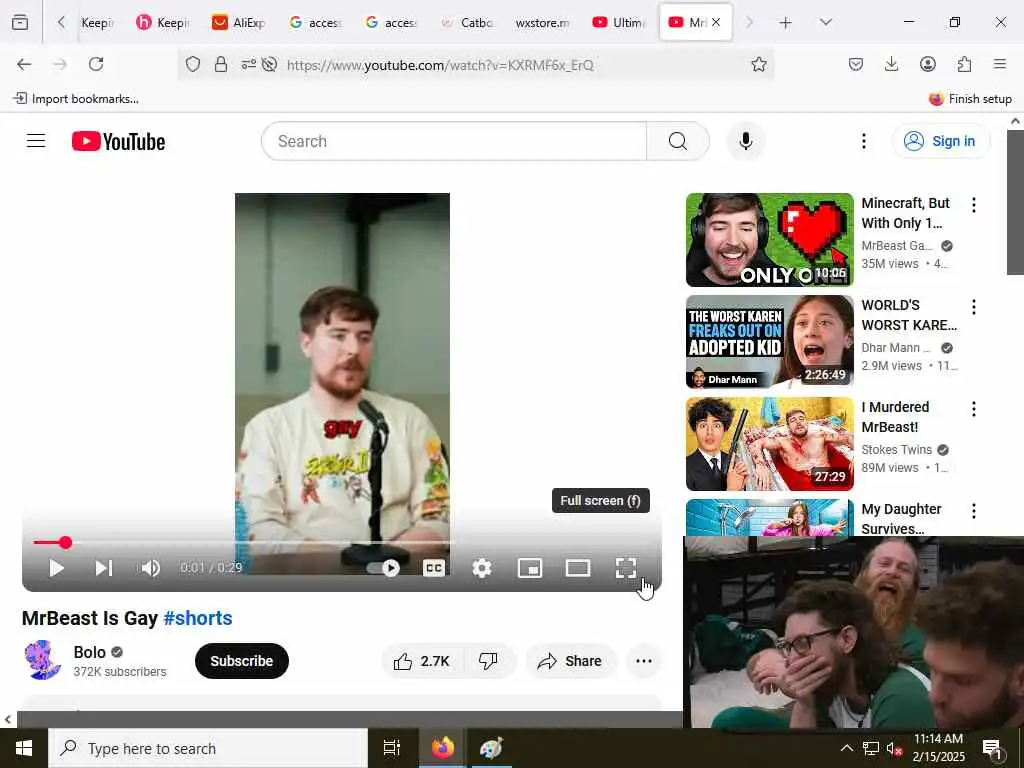Viewport: 1024px width, 768px height.
Task: Click the Share button
Action: [569, 662]
